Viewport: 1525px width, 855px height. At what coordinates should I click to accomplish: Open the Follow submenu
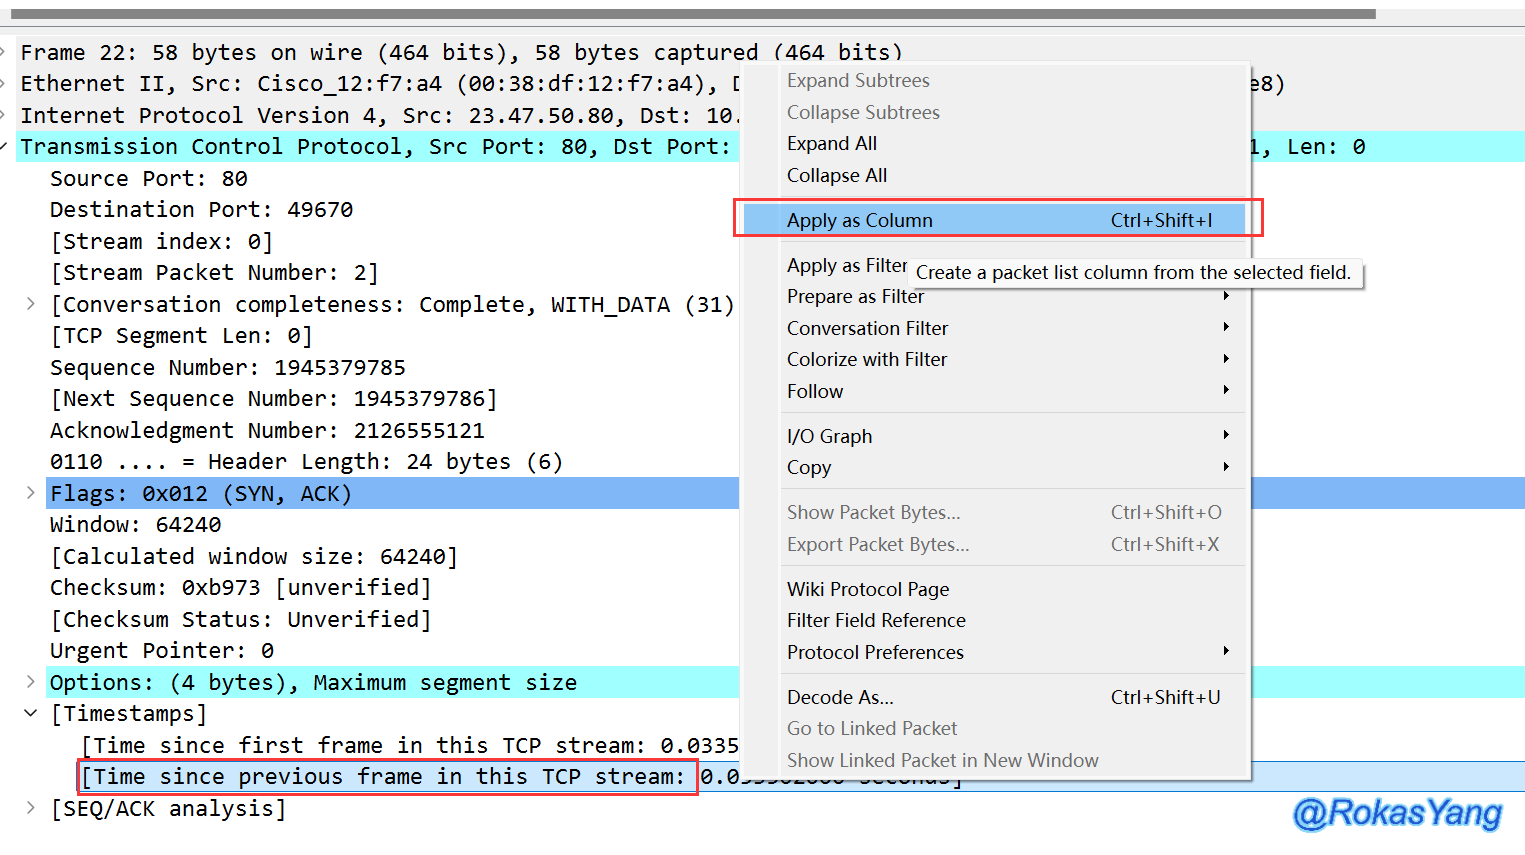click(x=815, y=391)
